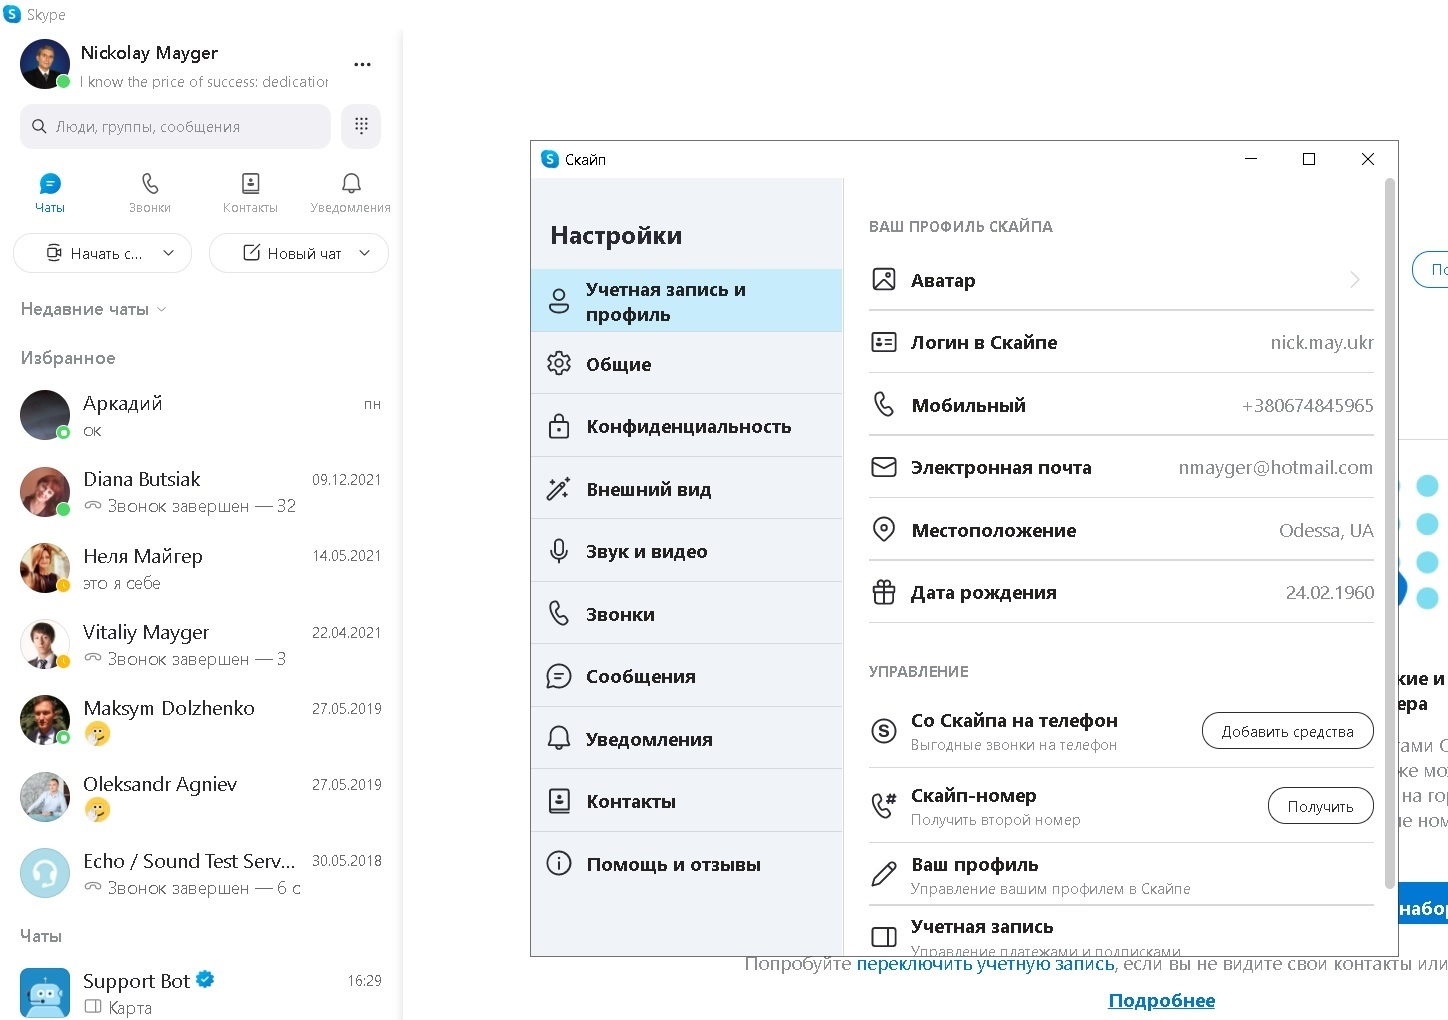Collapse the Недавние чаты section chevron
The image size is (1448, 1020).
tap(162, 309)
